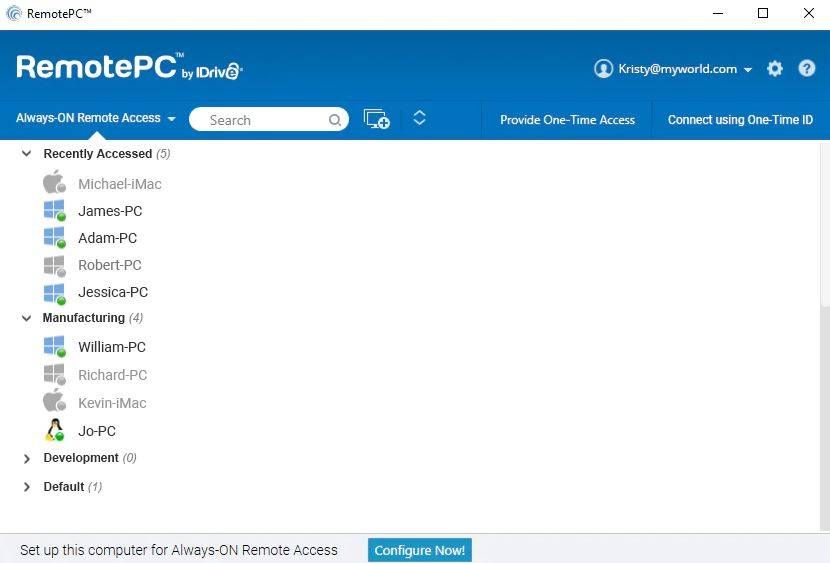This screenshot has width=830, height=563.
Task: Click the Windows icon beside William-PC
Action: point(55,347)
